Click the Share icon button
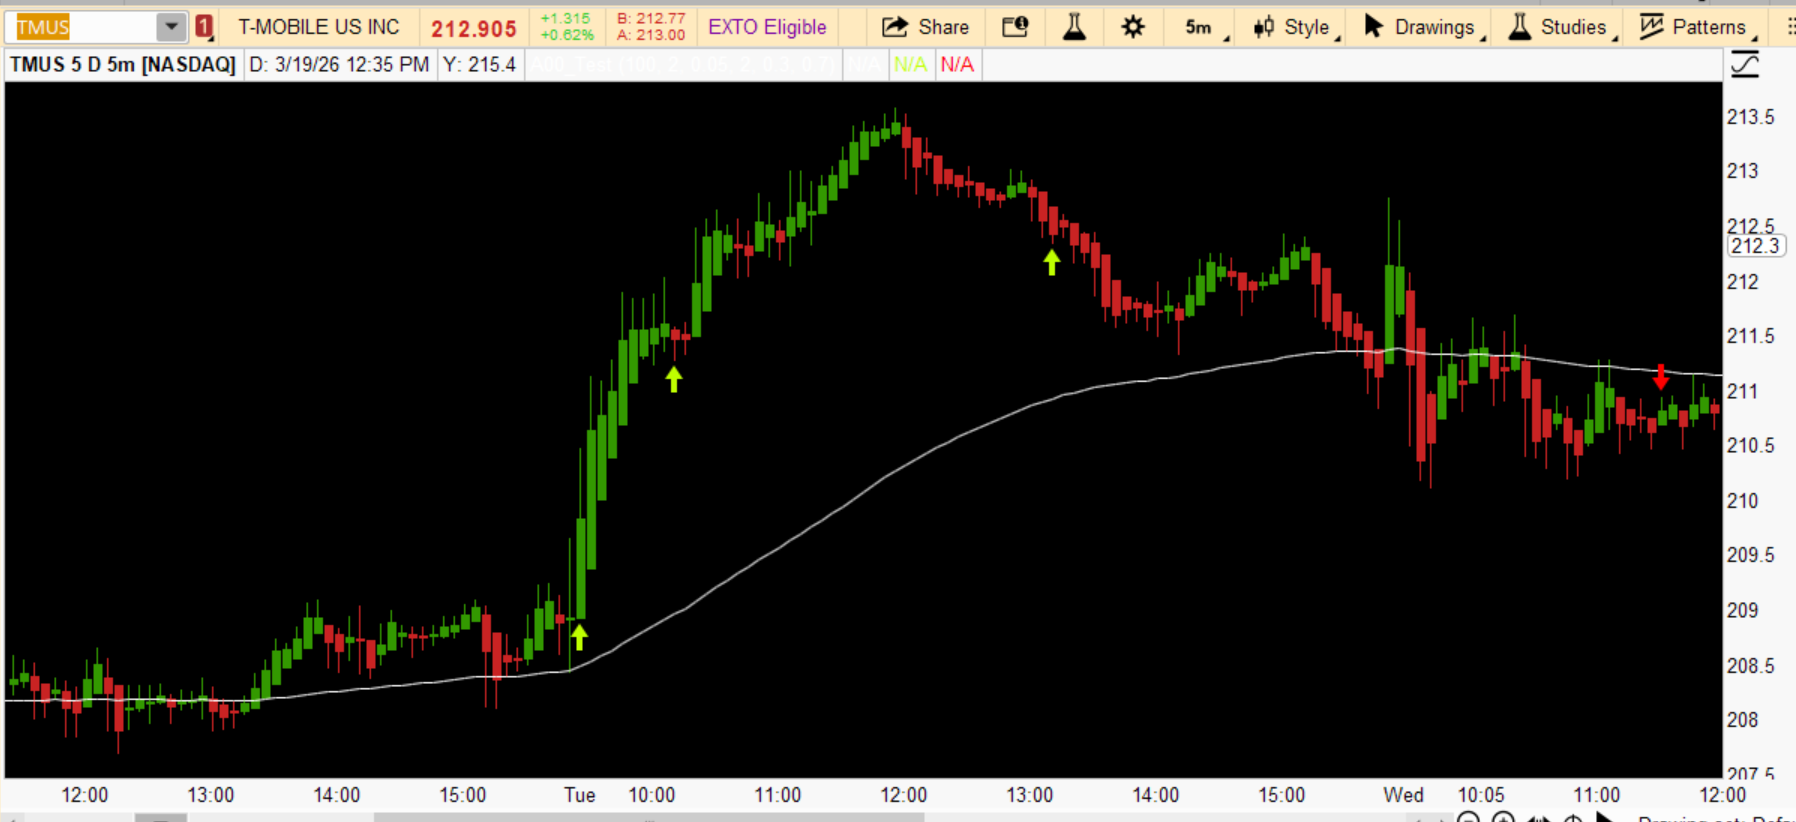 [925, 27]
